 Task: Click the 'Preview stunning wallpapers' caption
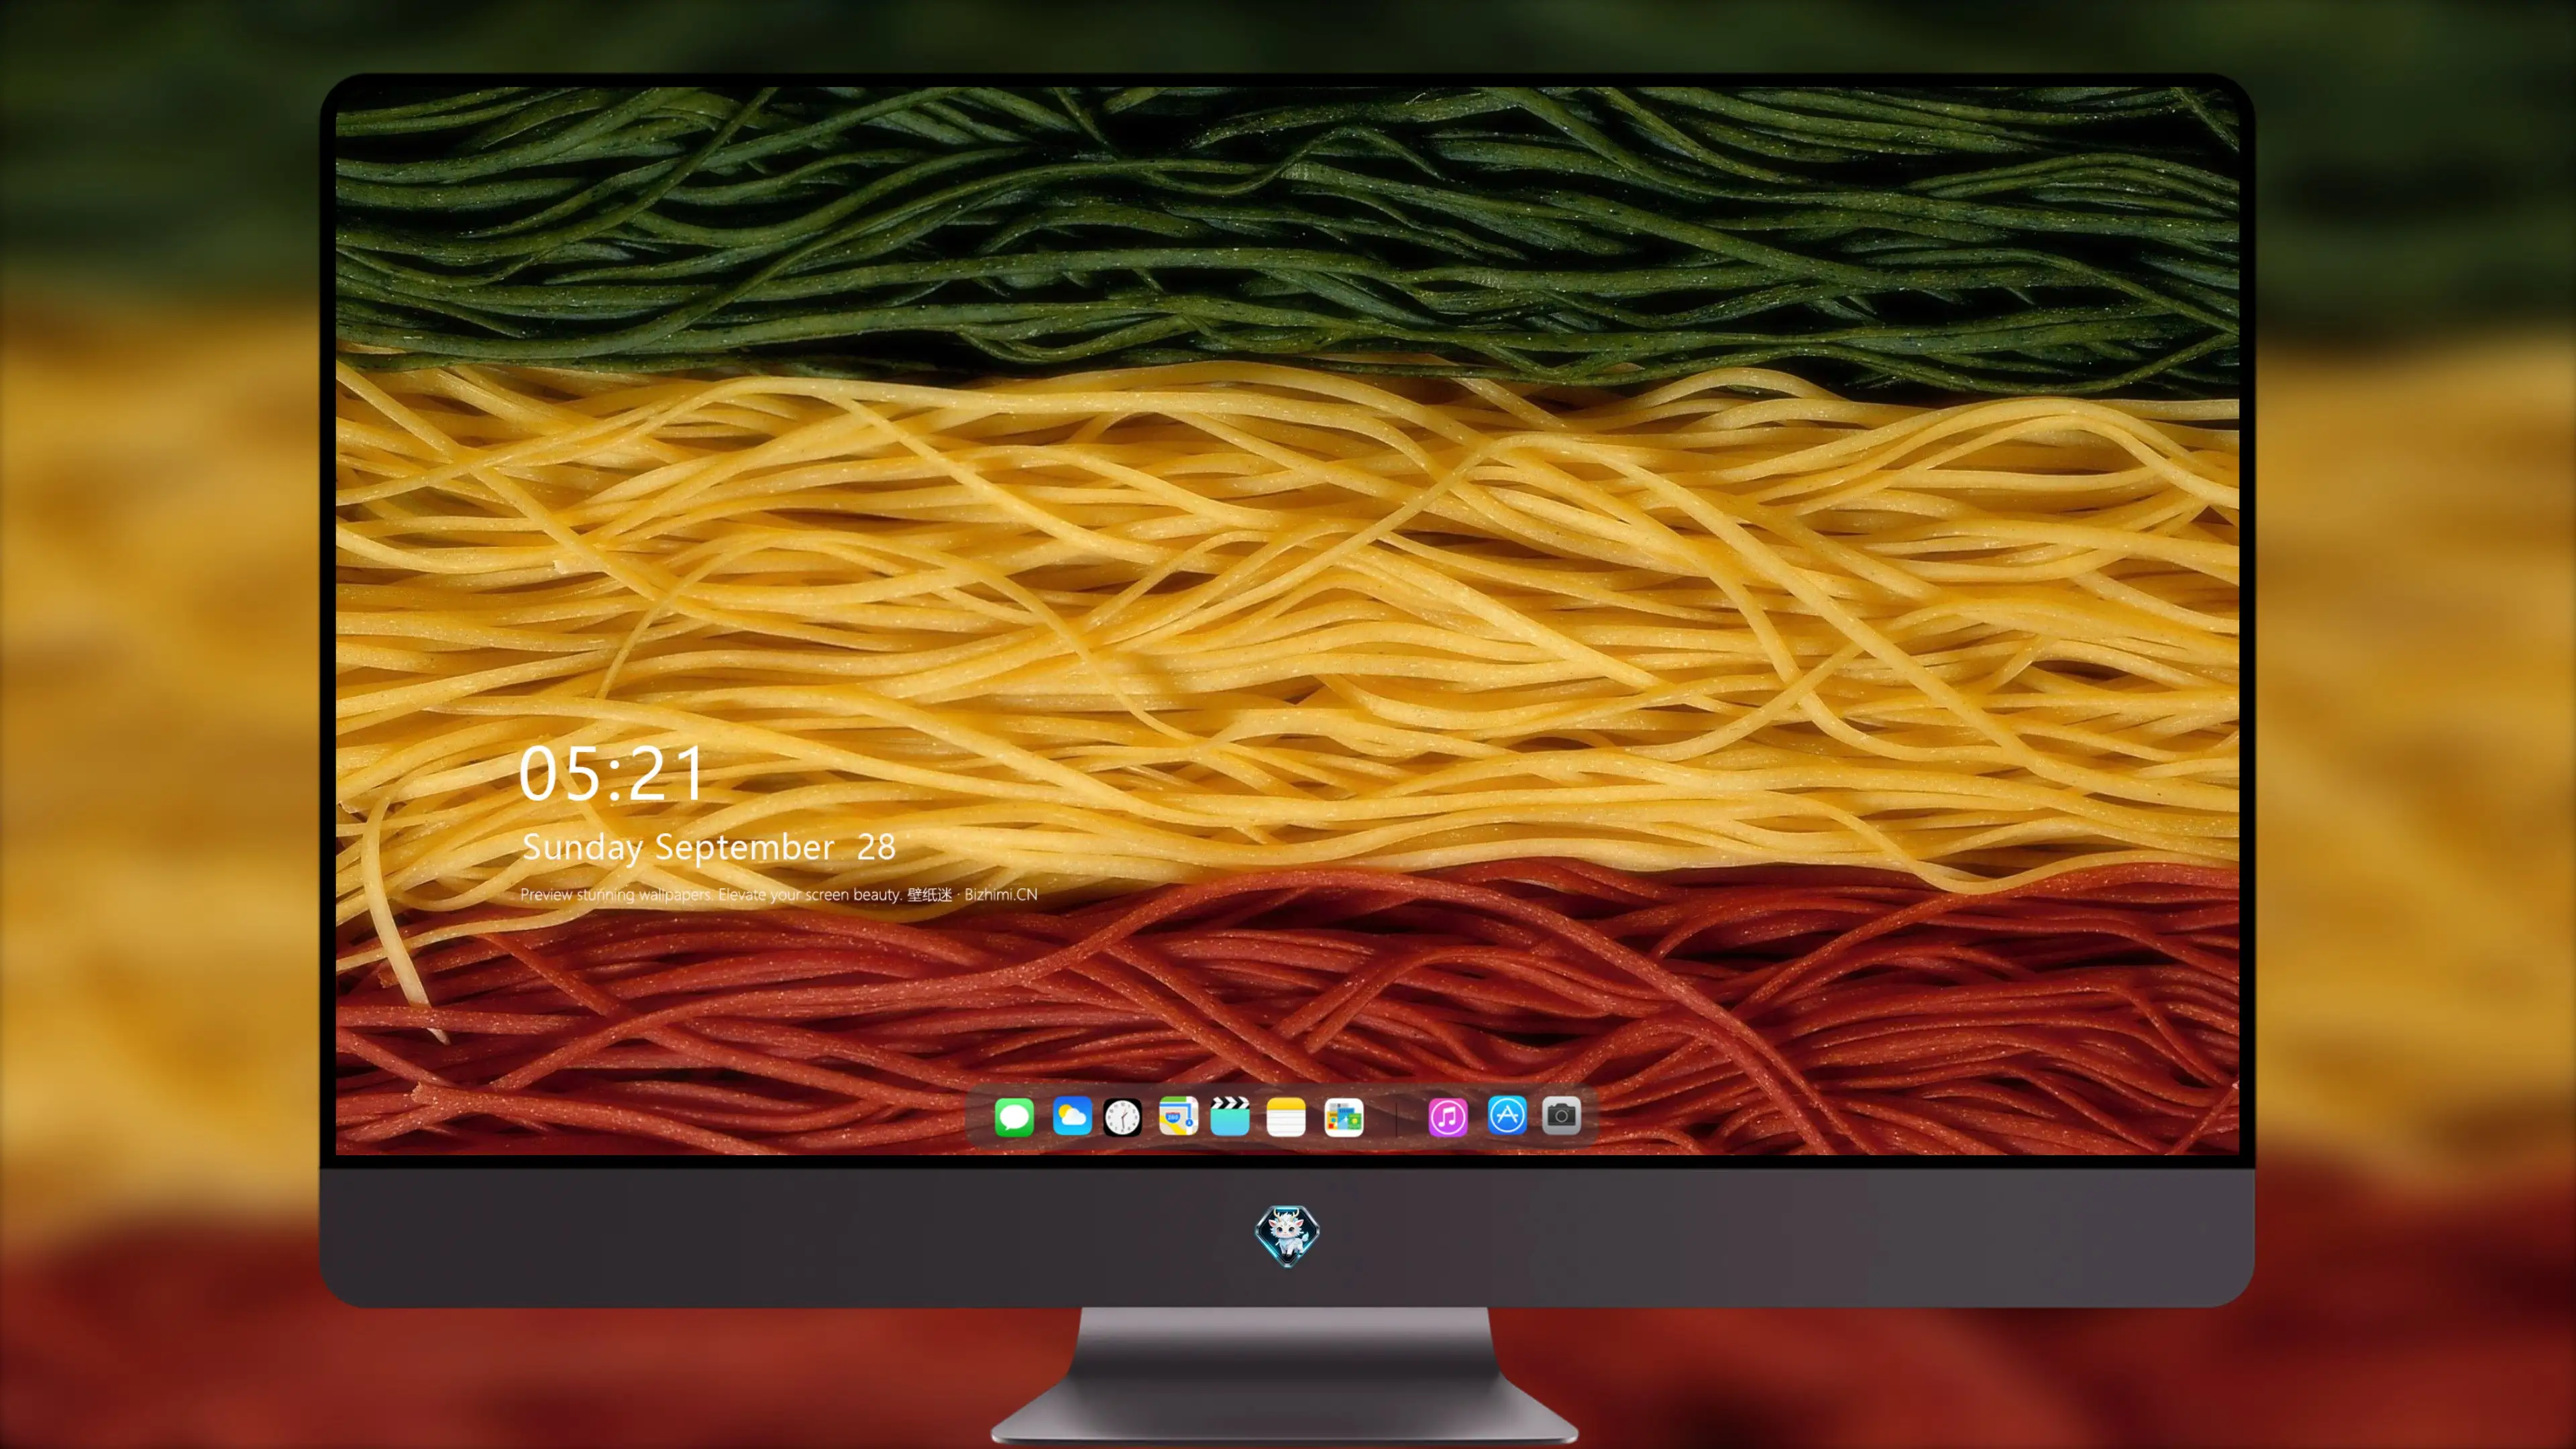(779, 894)
